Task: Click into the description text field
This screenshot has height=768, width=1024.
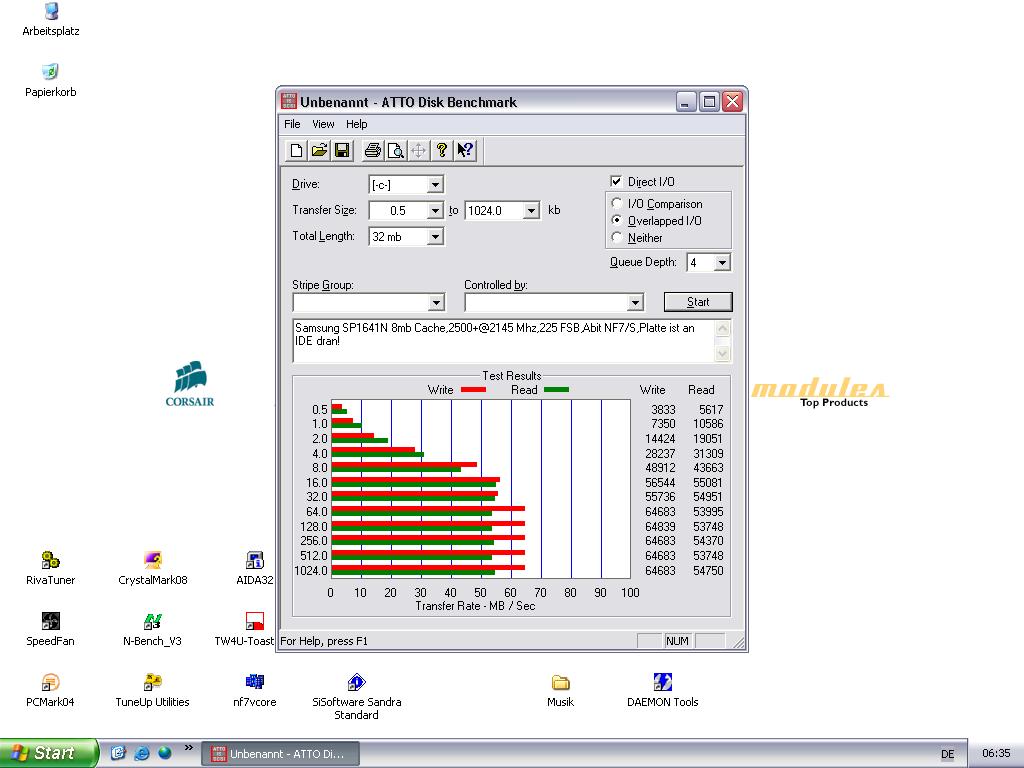Action: click(x=504, y=341)
